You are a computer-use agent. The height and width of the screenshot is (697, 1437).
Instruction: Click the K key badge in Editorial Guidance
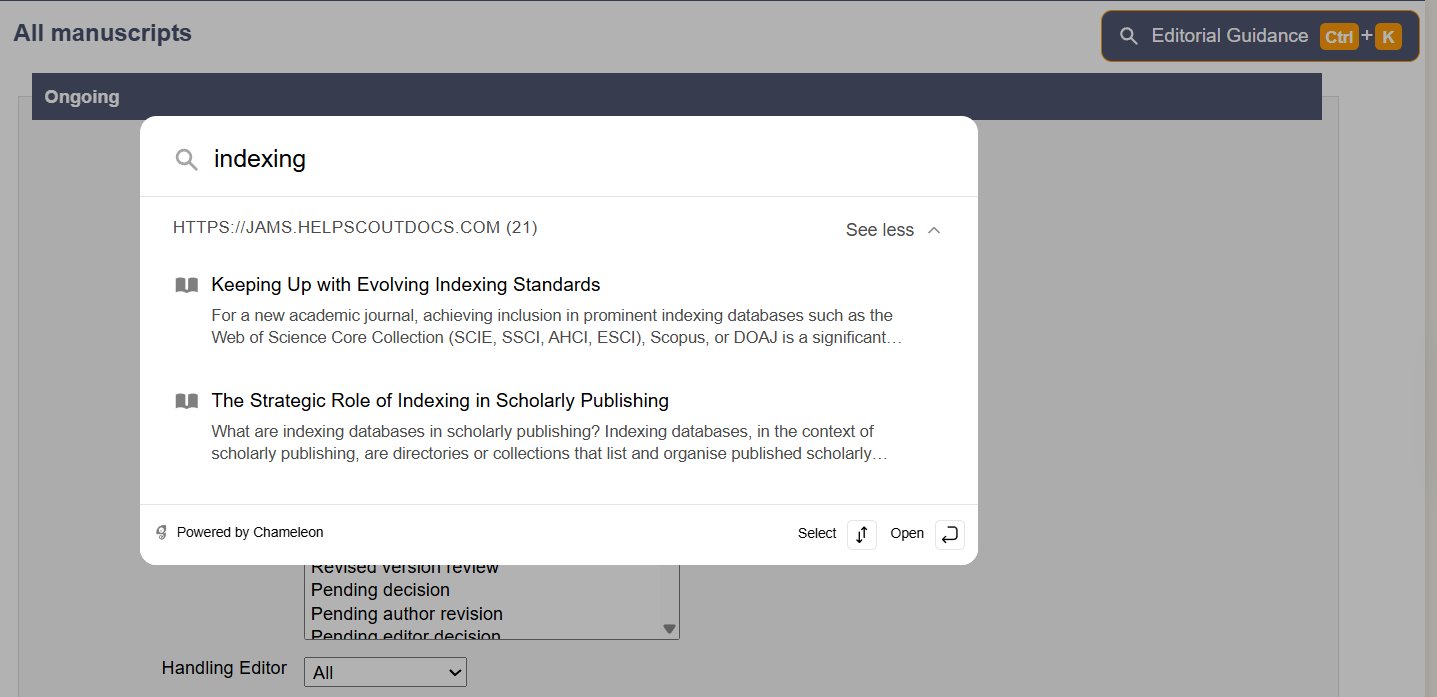[x=1388, y=37]
